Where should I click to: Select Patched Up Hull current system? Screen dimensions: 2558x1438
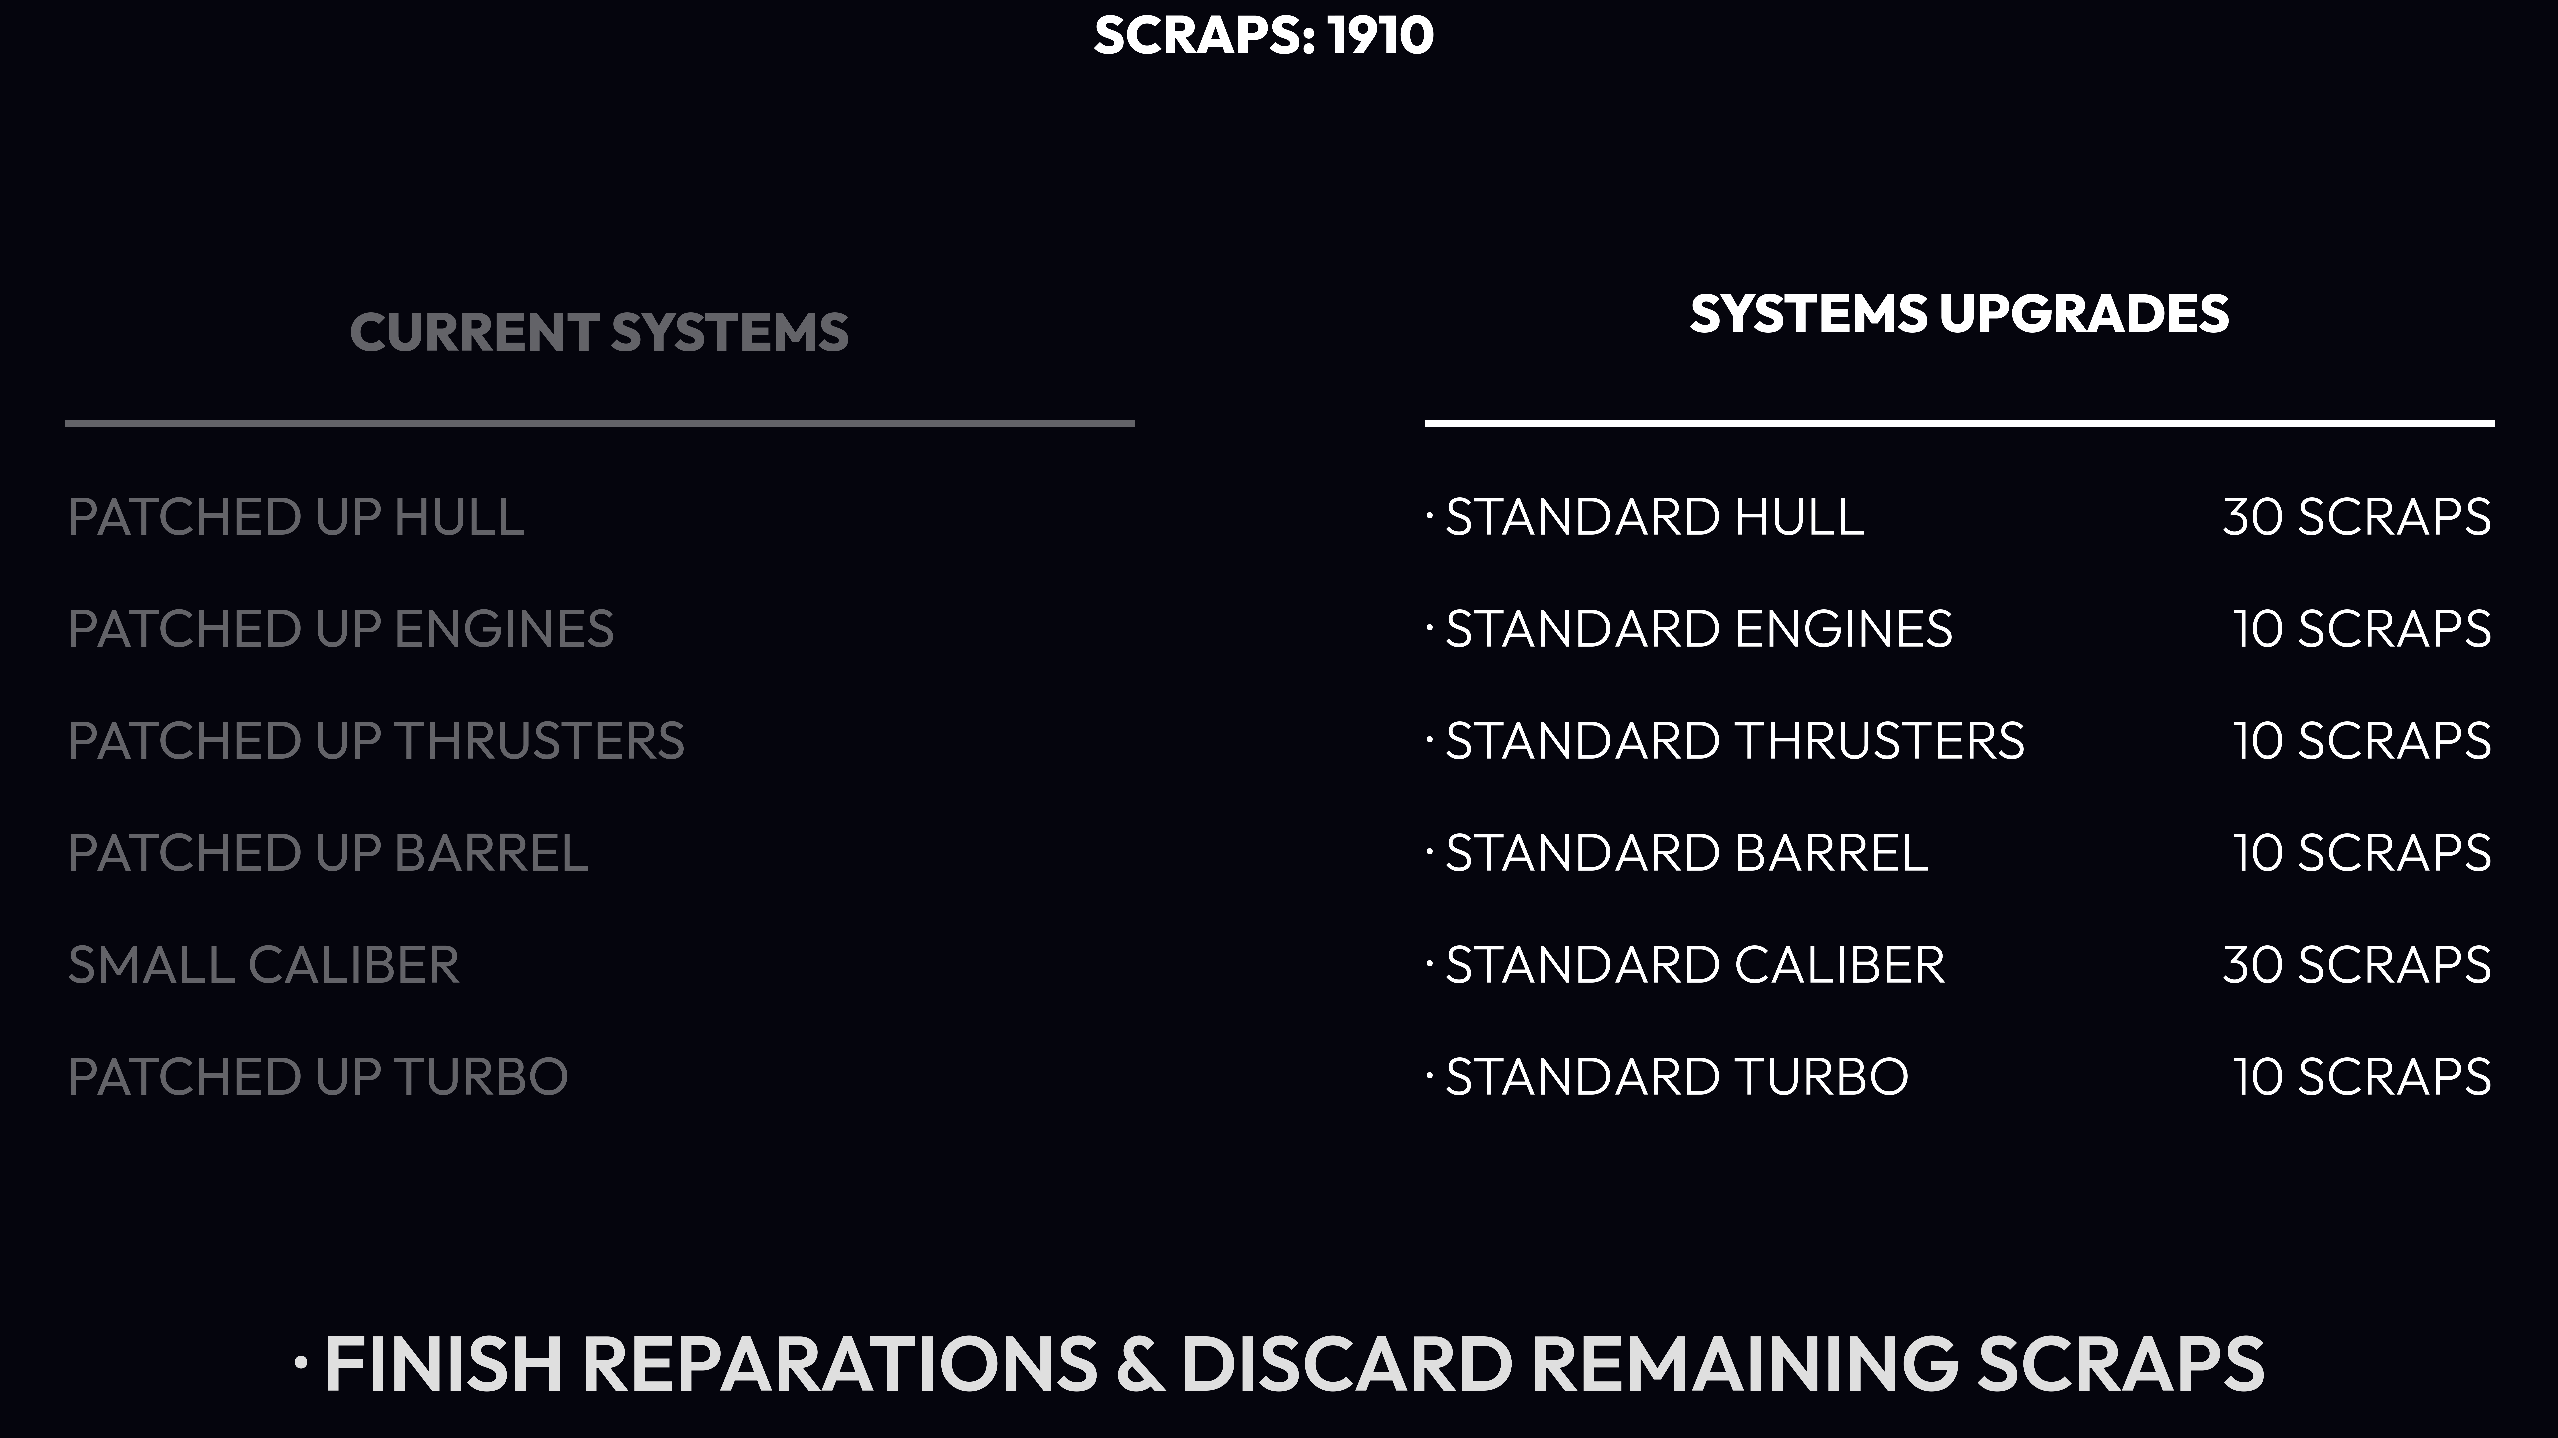tap(296, 517)
